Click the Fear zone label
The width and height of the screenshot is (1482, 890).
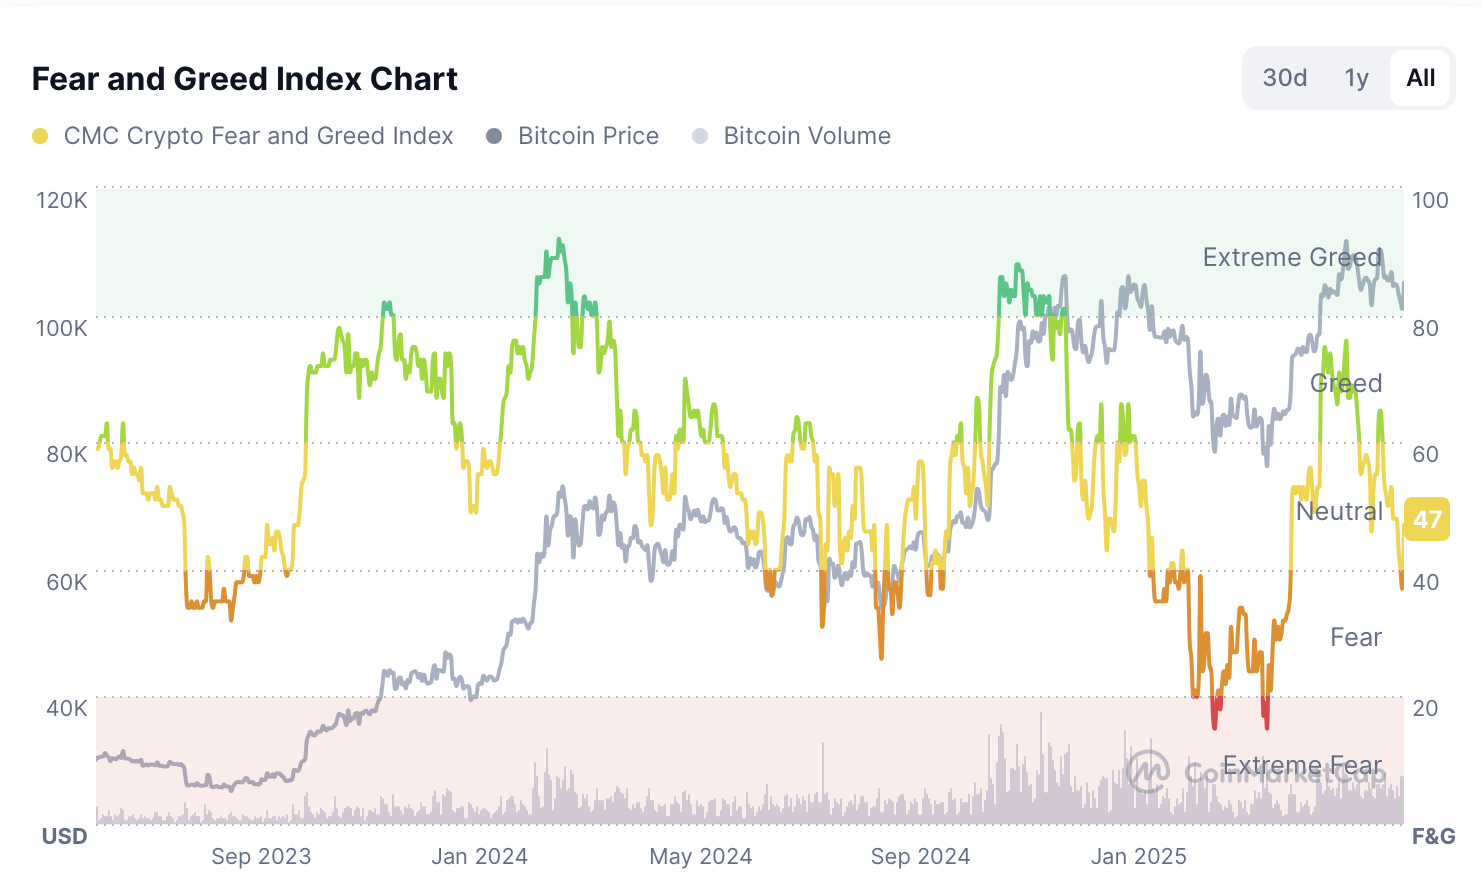[1355, 637]
